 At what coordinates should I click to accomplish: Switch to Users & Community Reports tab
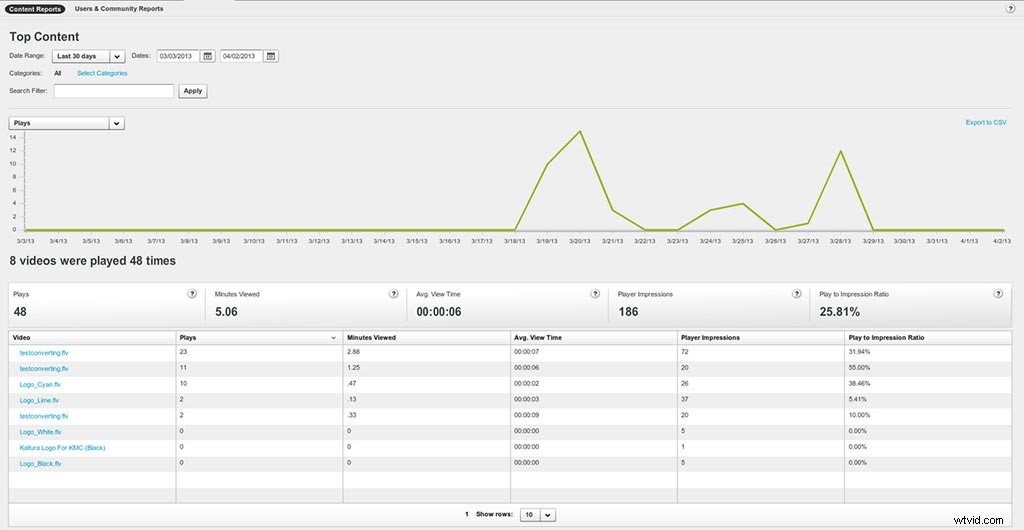click(119, 8)
